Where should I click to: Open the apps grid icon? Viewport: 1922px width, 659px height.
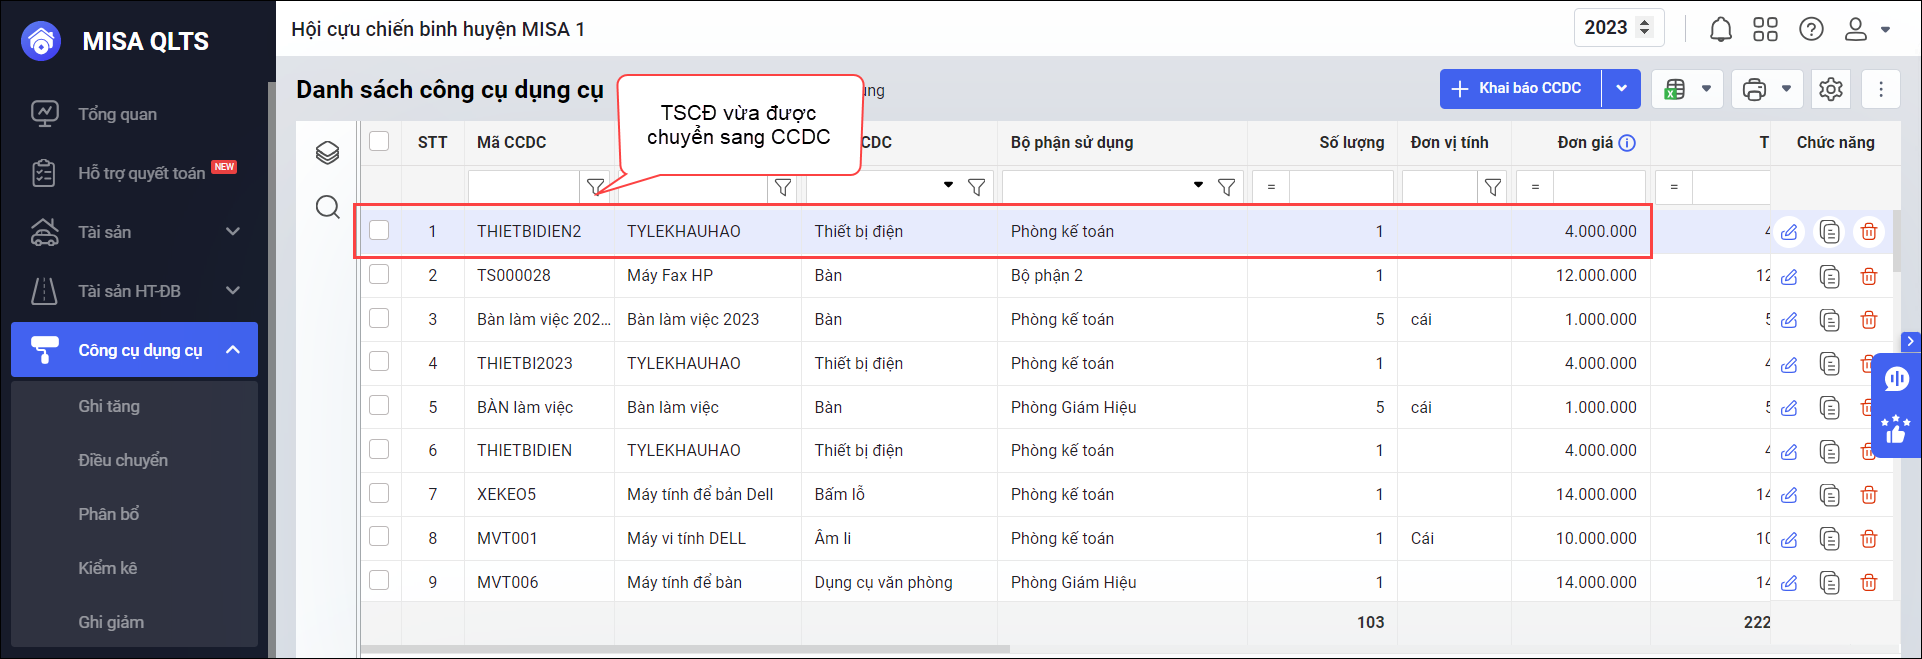[1766, 29]
